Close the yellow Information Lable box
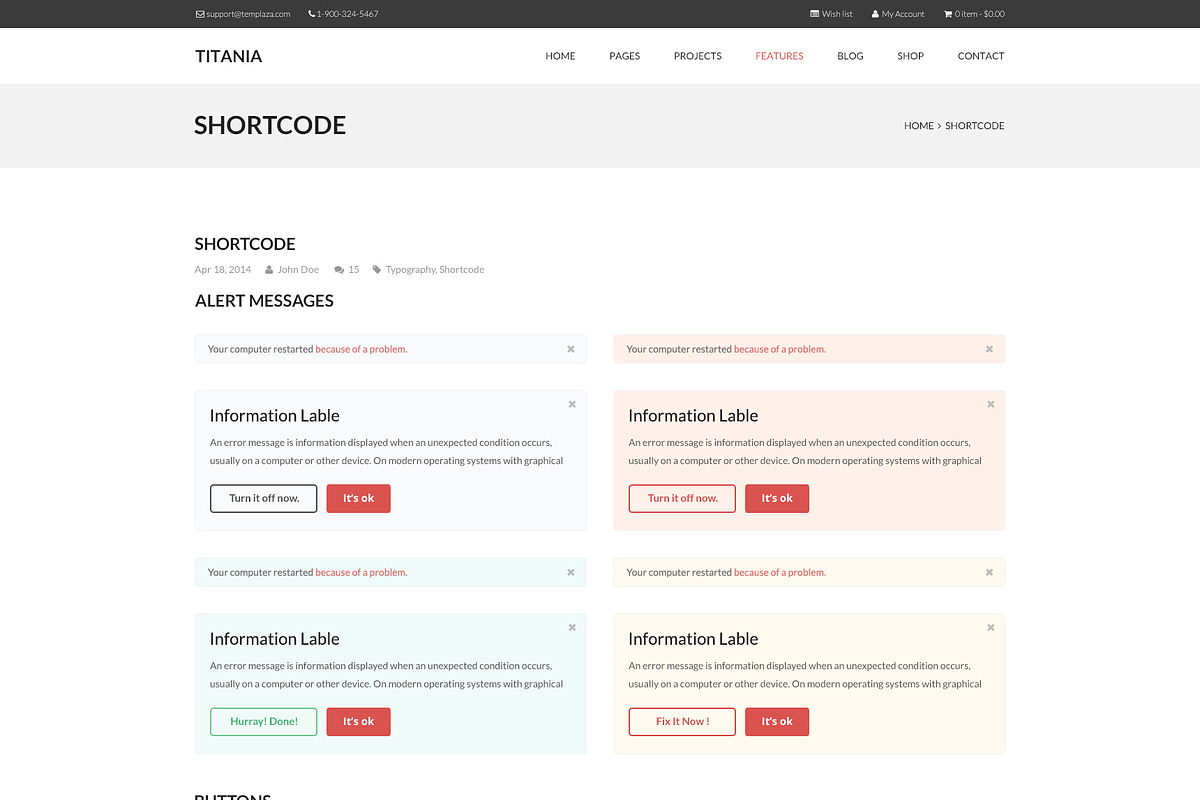The image size is (1200, 800). [x=991, y=627]
